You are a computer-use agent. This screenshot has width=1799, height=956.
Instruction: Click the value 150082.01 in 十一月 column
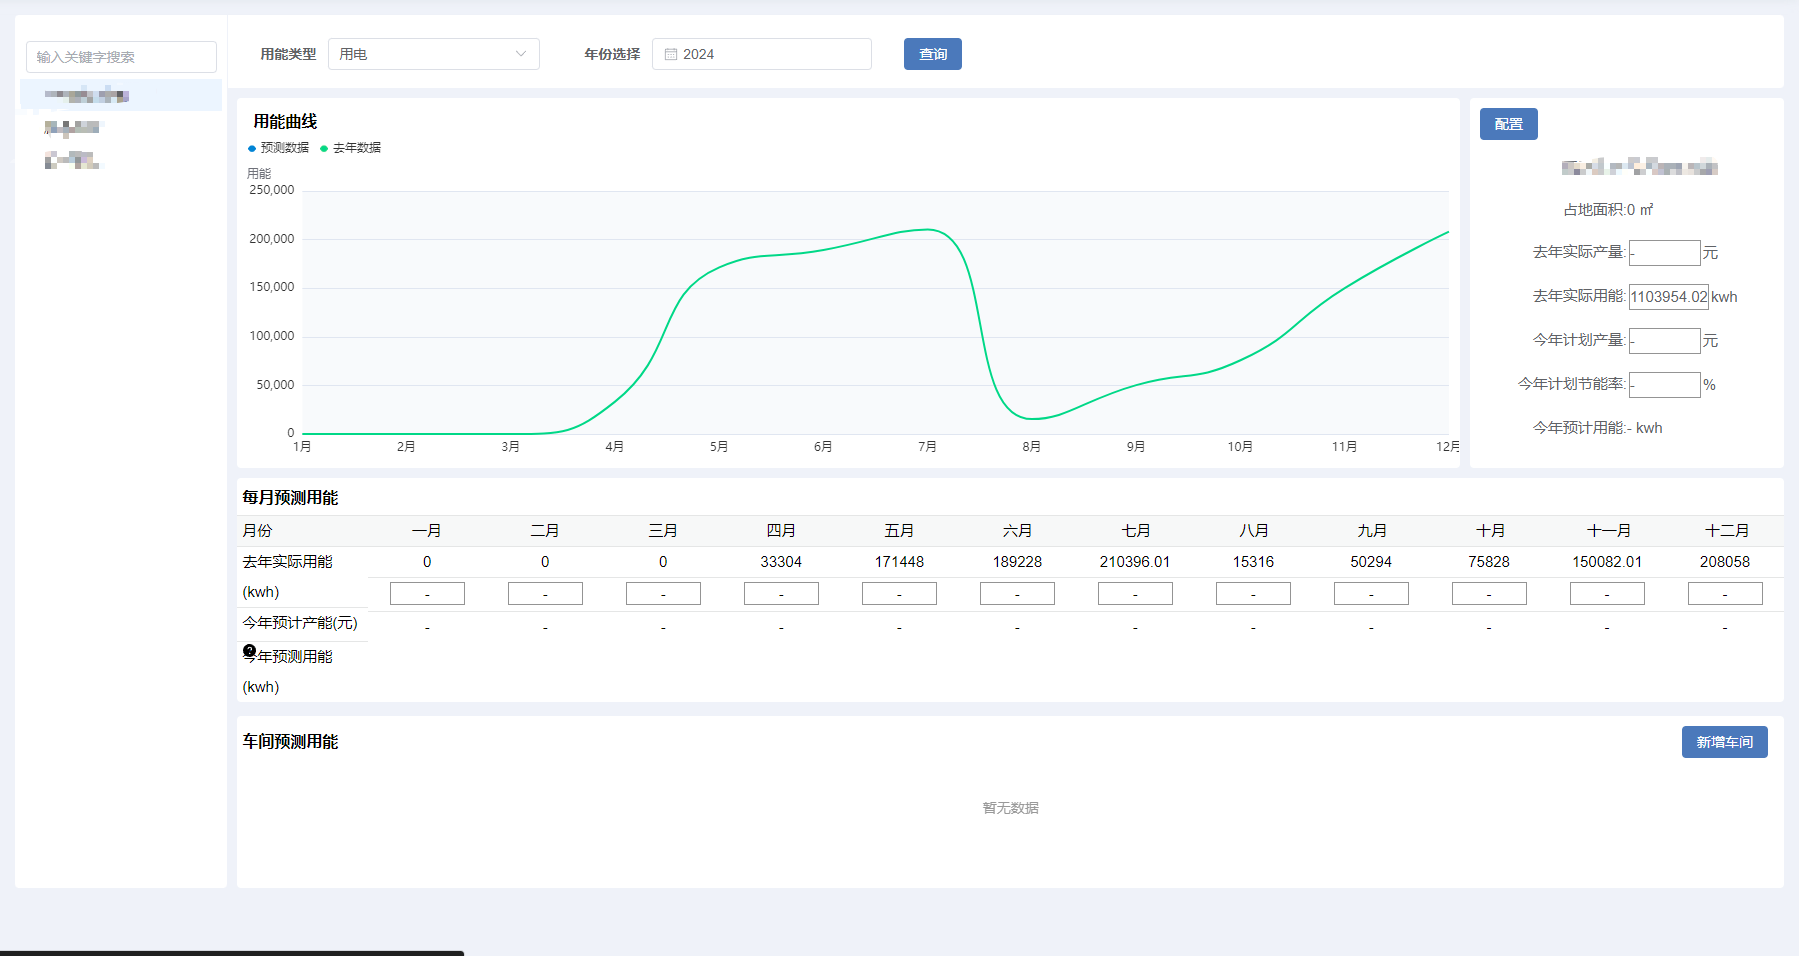(x=1607, y=562)
